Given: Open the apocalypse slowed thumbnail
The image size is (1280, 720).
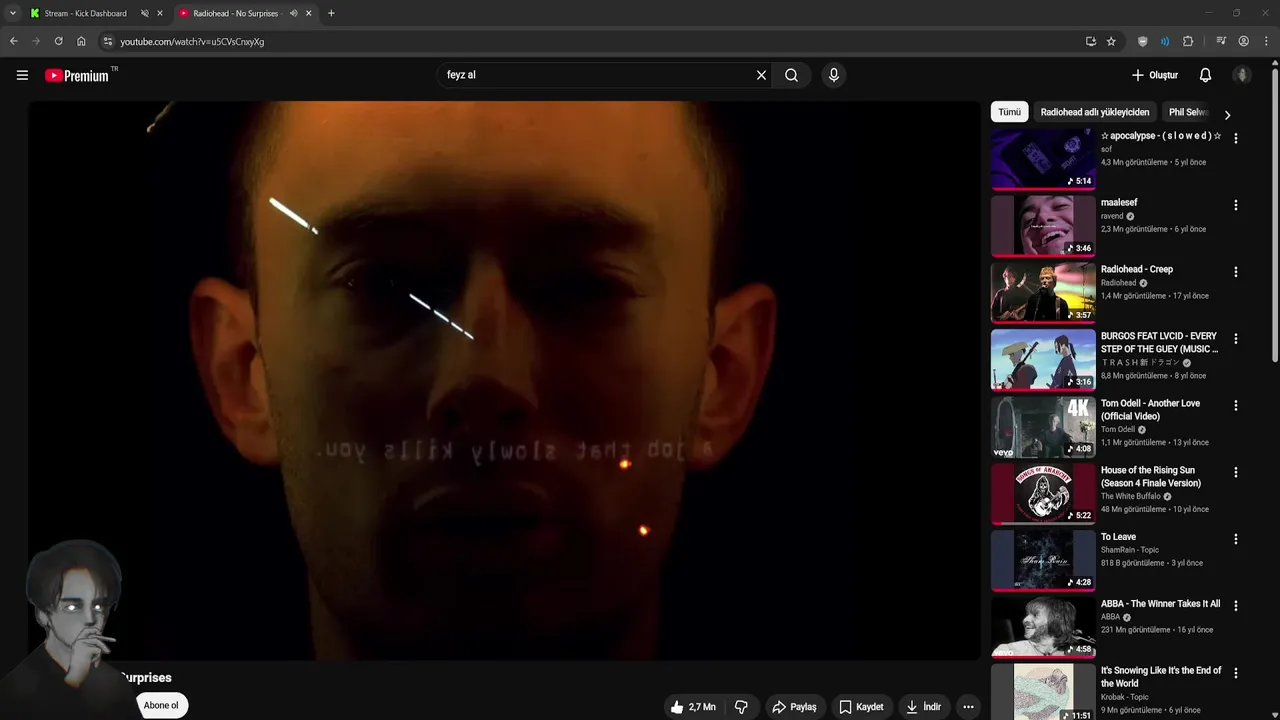Looking at the screenshot, I should click(1043, 159).
